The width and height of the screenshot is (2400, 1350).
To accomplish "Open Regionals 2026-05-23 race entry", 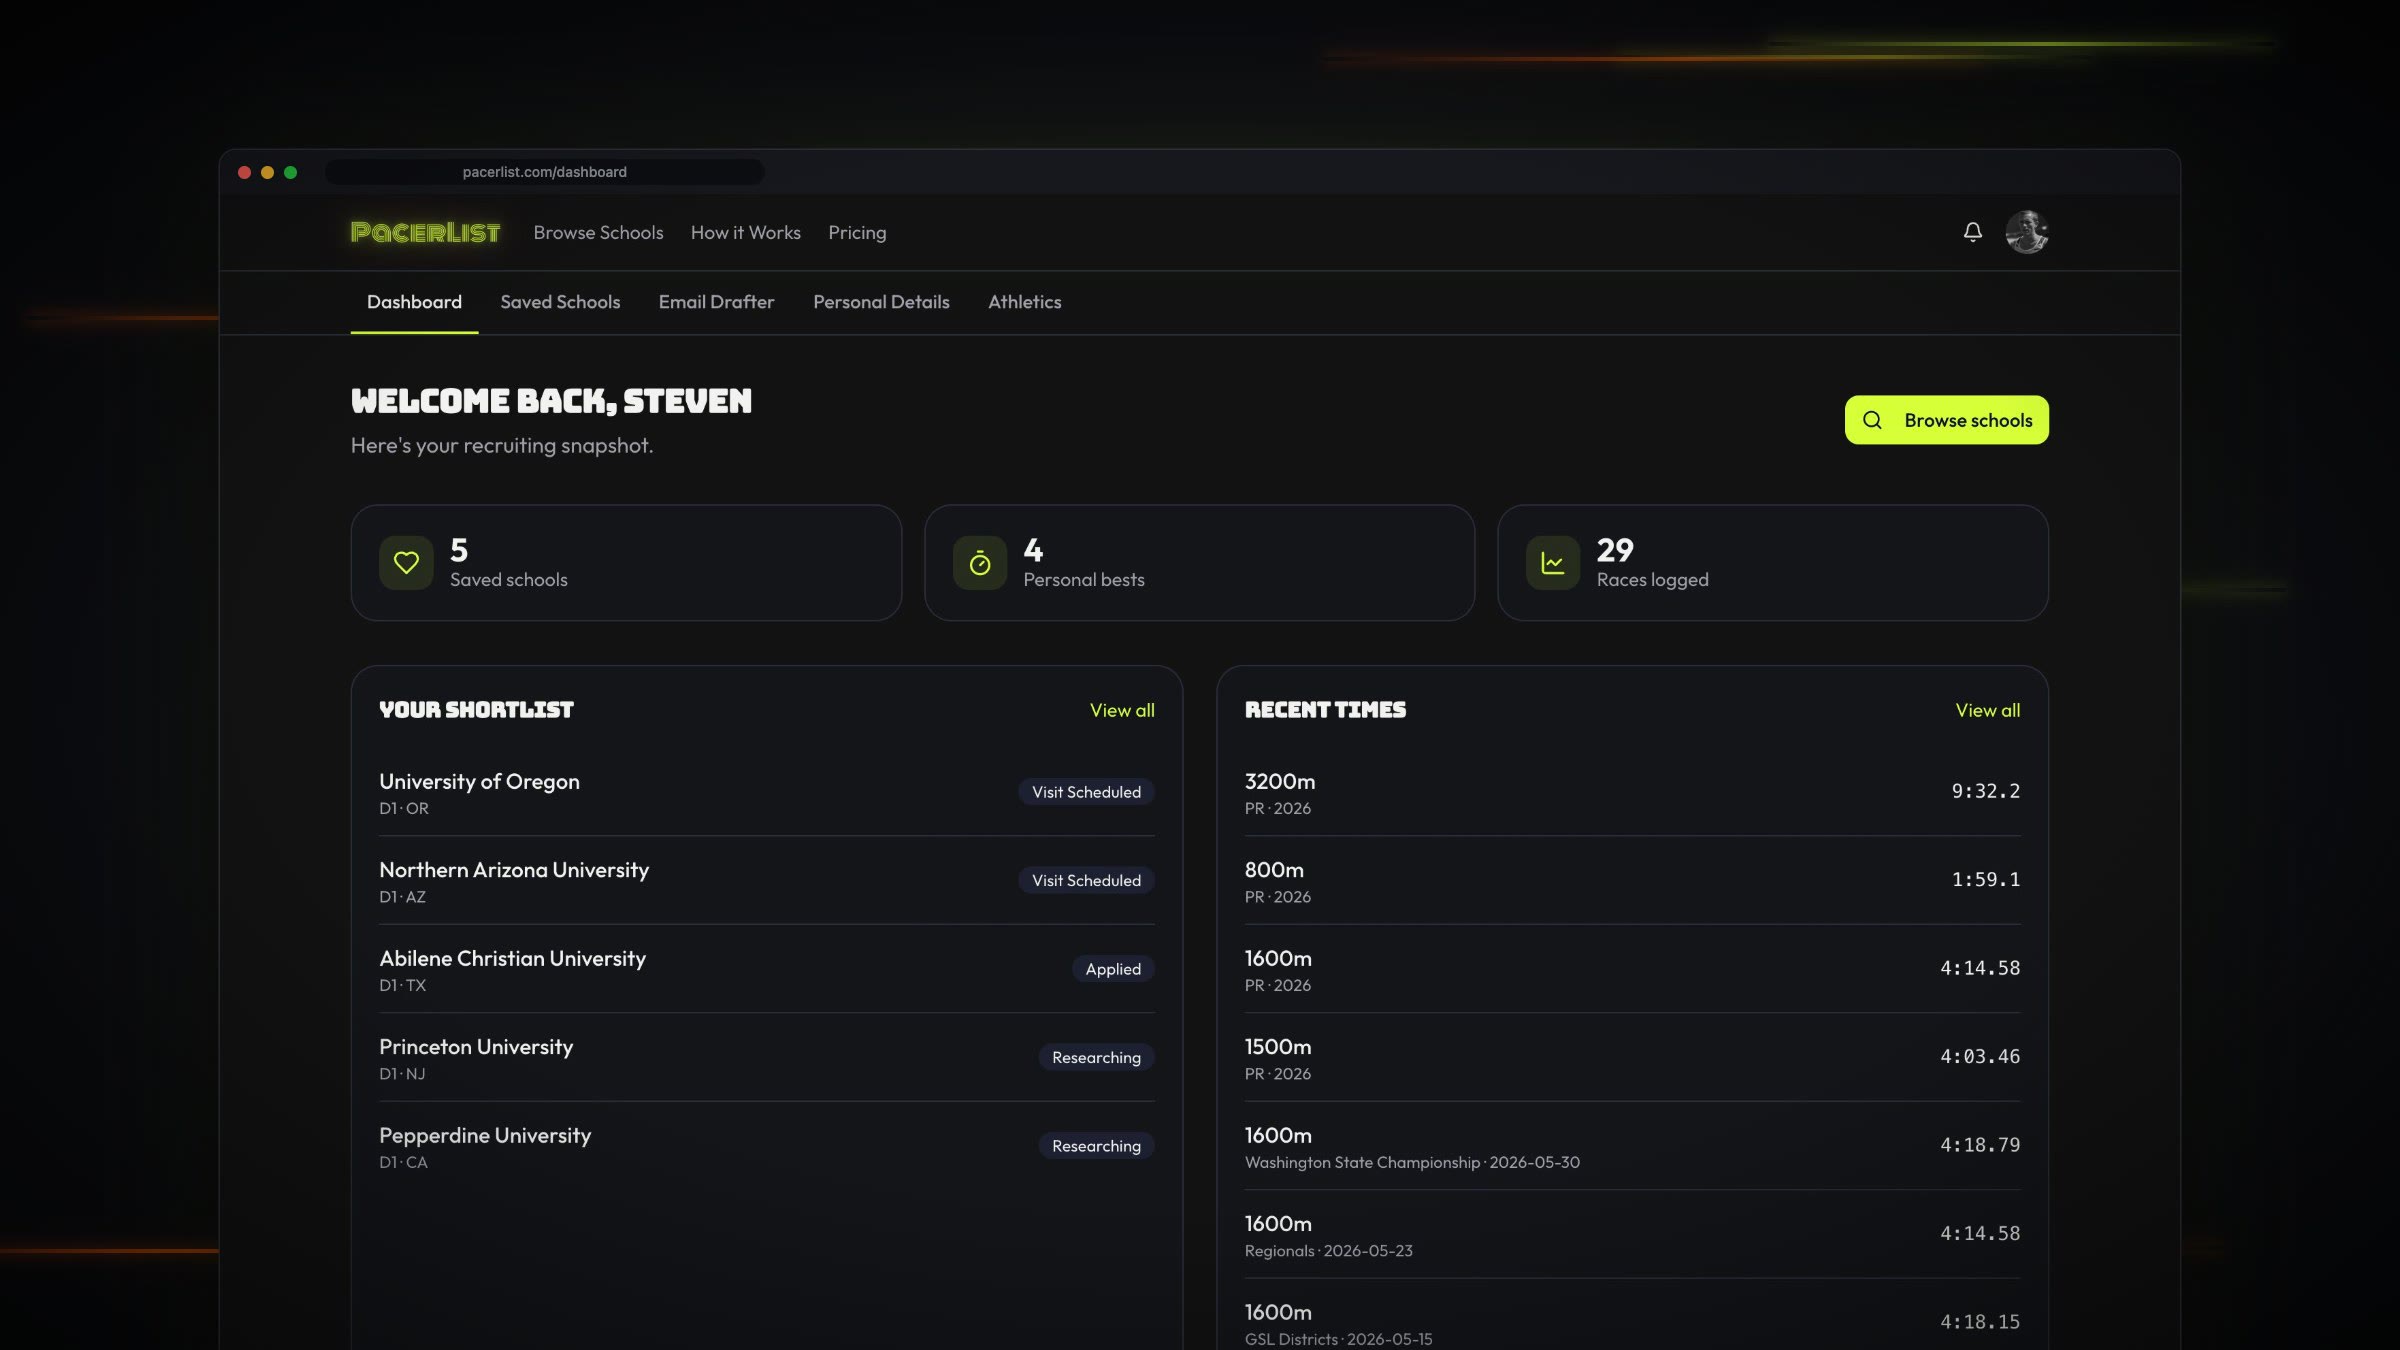I will (x=1632, y=1235).
